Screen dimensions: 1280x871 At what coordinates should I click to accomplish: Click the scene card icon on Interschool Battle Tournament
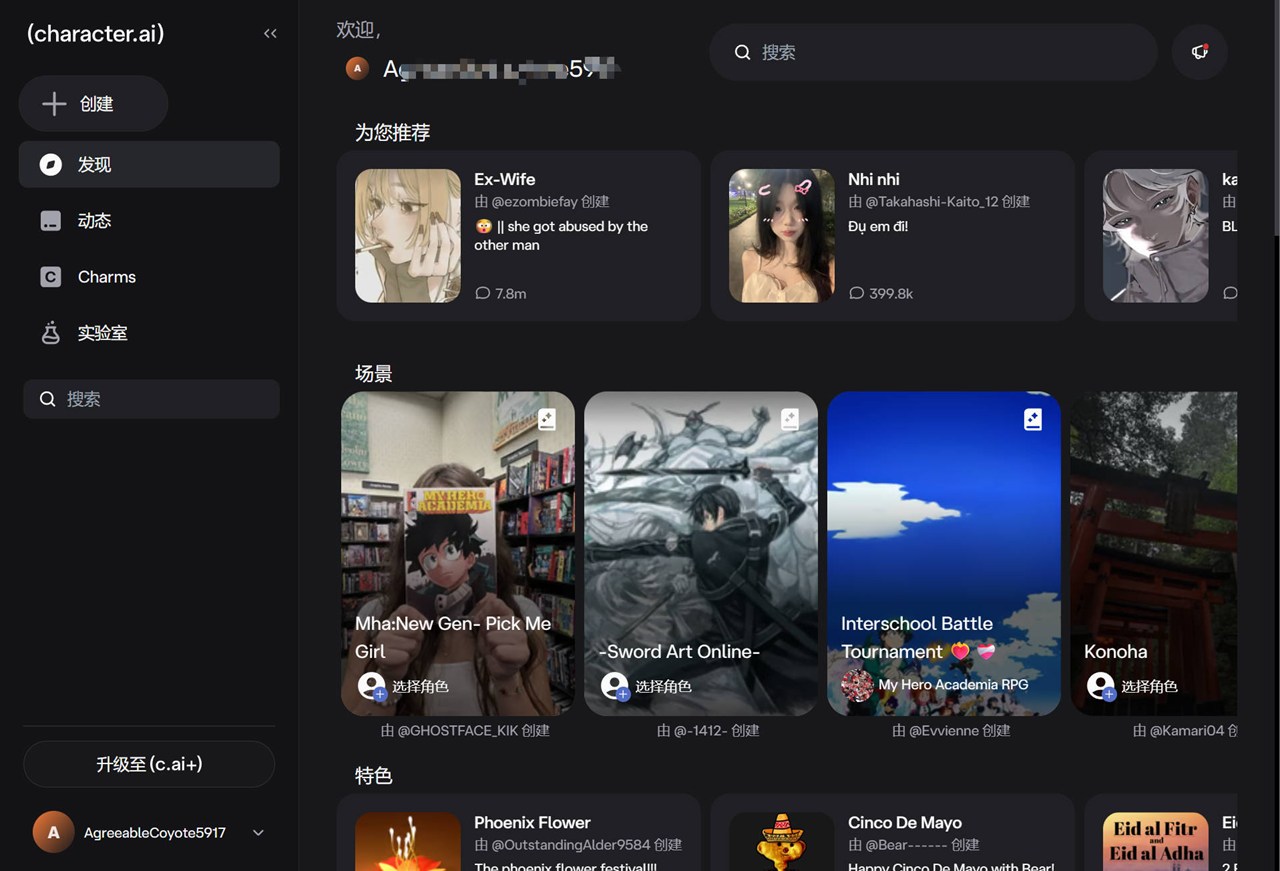[1033, 420]
